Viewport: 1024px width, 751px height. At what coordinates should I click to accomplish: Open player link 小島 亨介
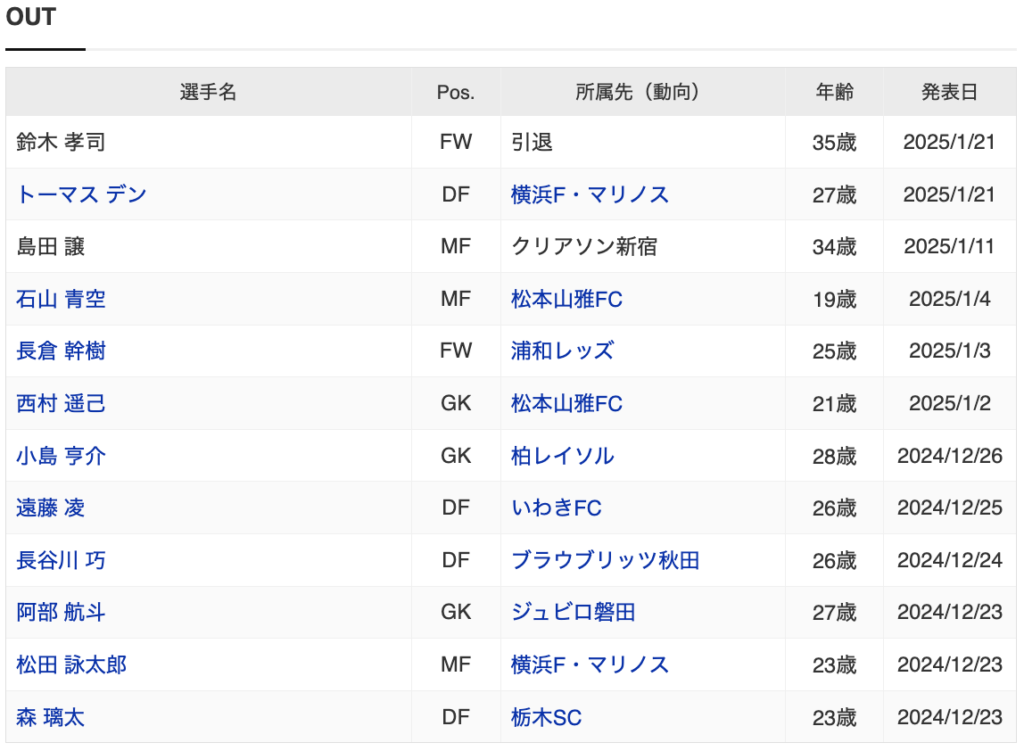[x=61, y=456]
